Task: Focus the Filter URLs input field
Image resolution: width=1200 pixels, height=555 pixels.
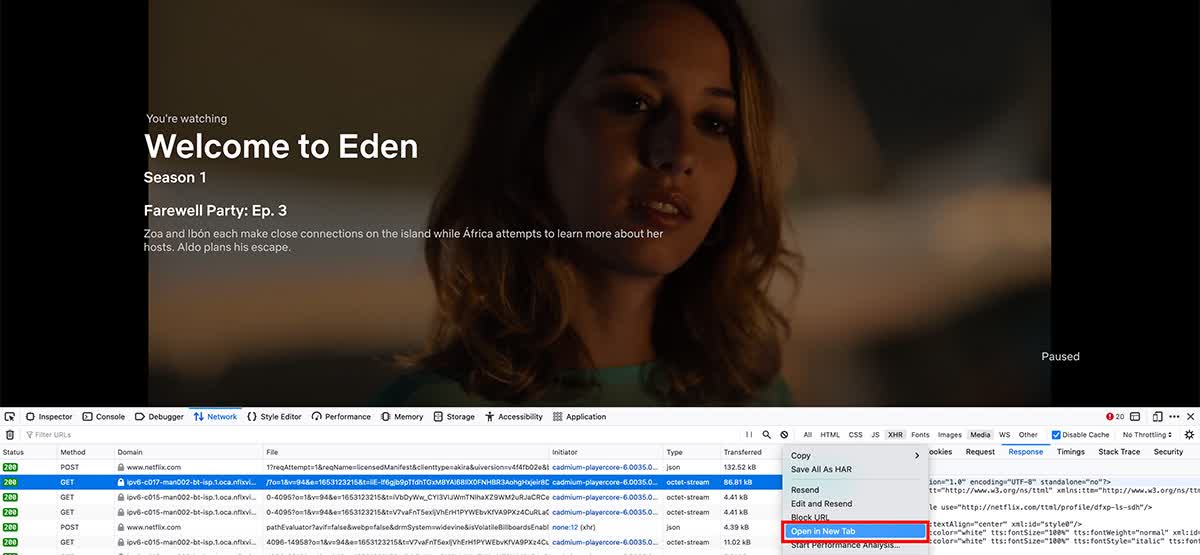Action: [x=380, y=435]
